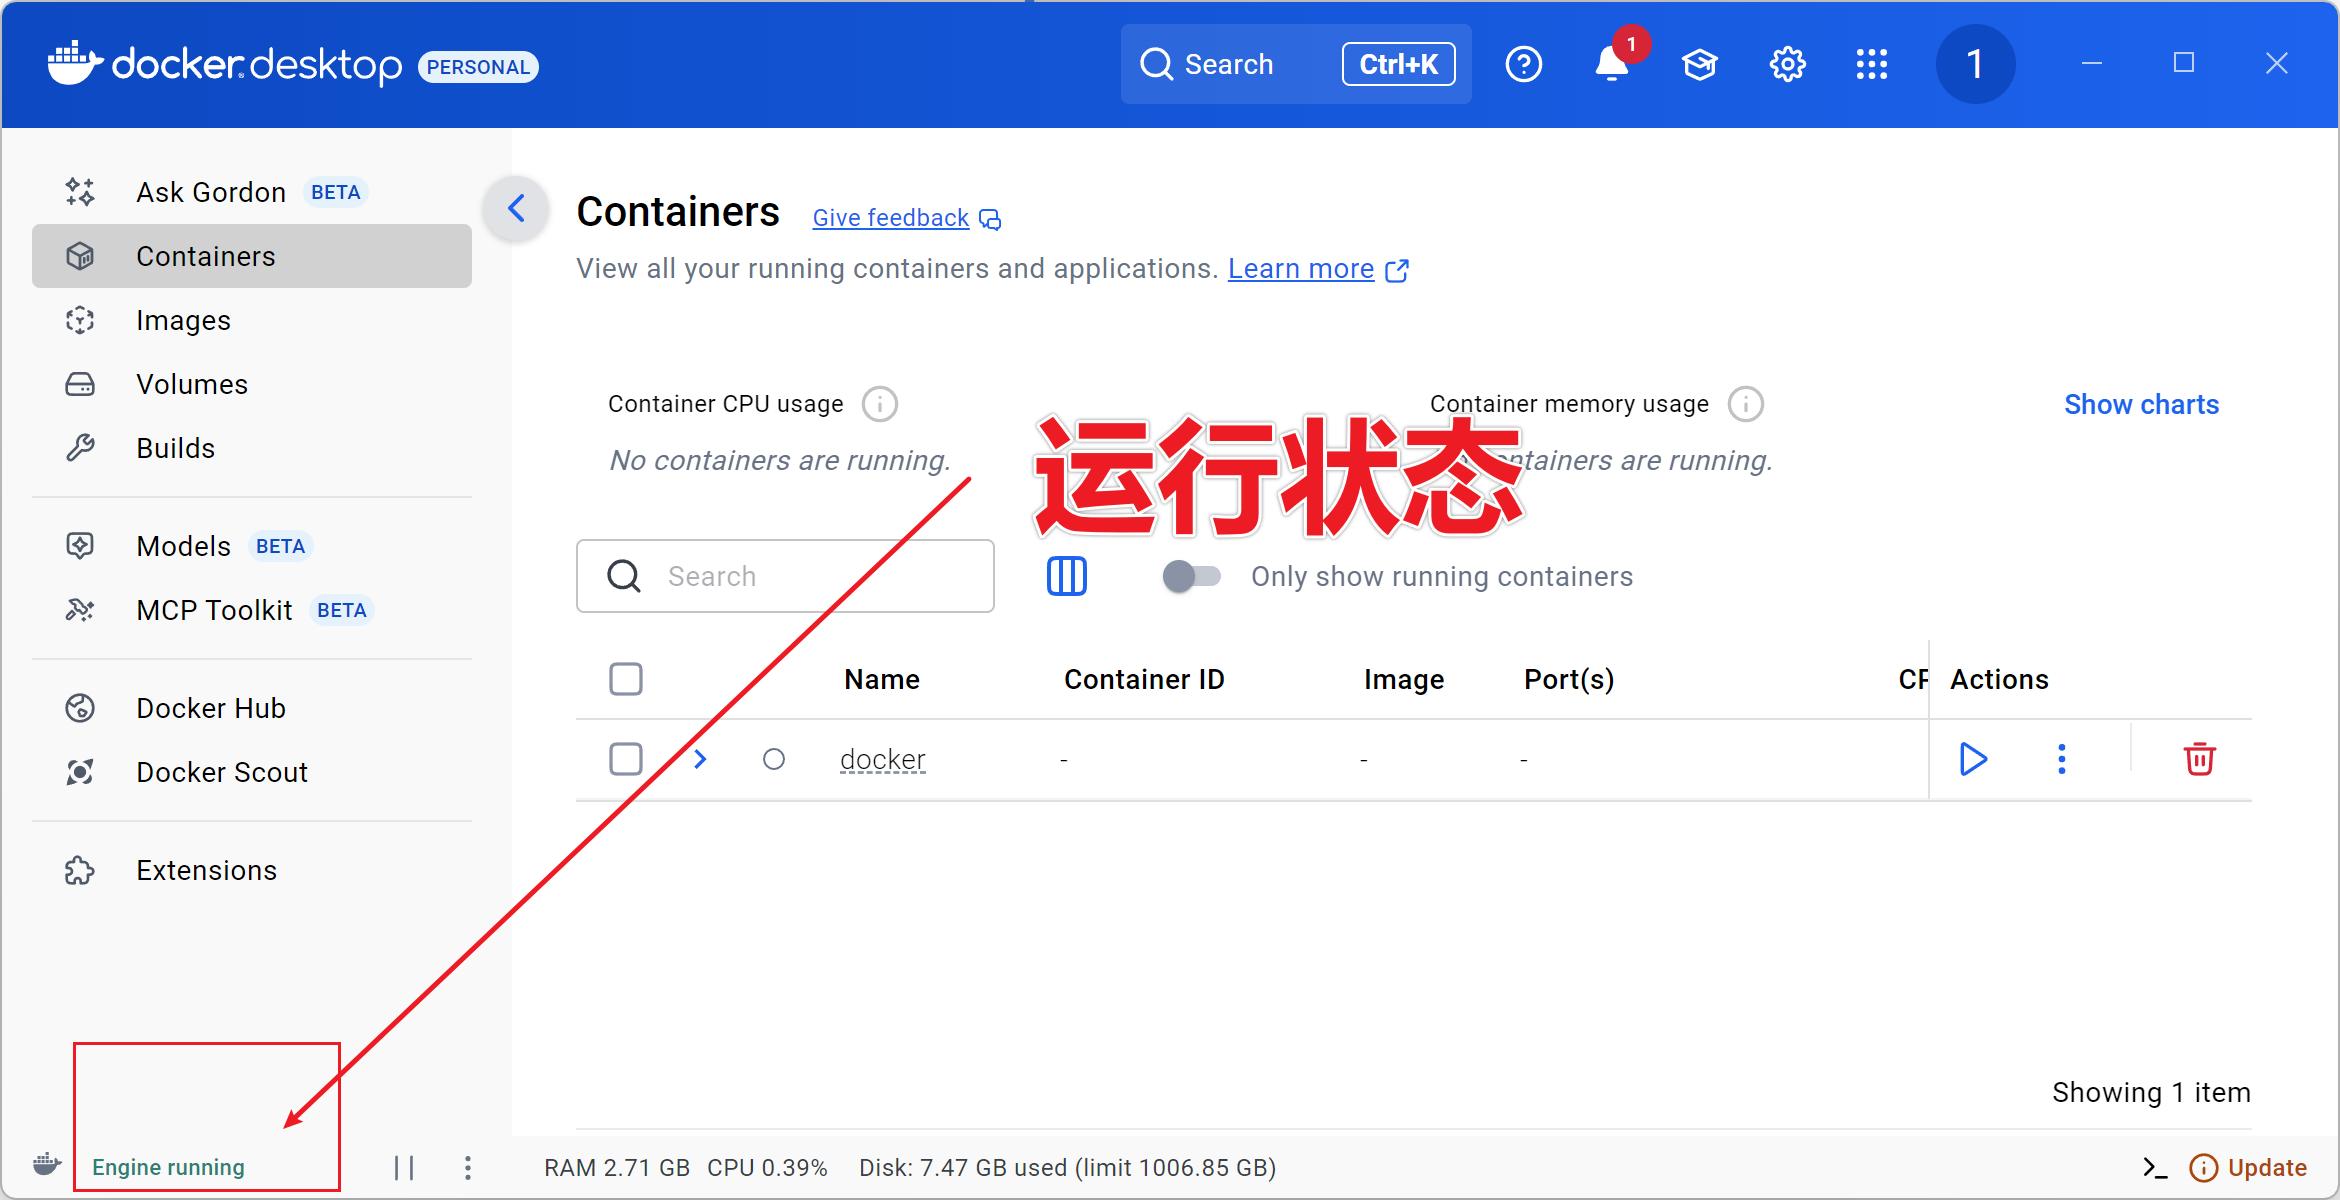The image size is (2340, 1200).
Task: Click the Give feedback link
Action: (889, 217)
